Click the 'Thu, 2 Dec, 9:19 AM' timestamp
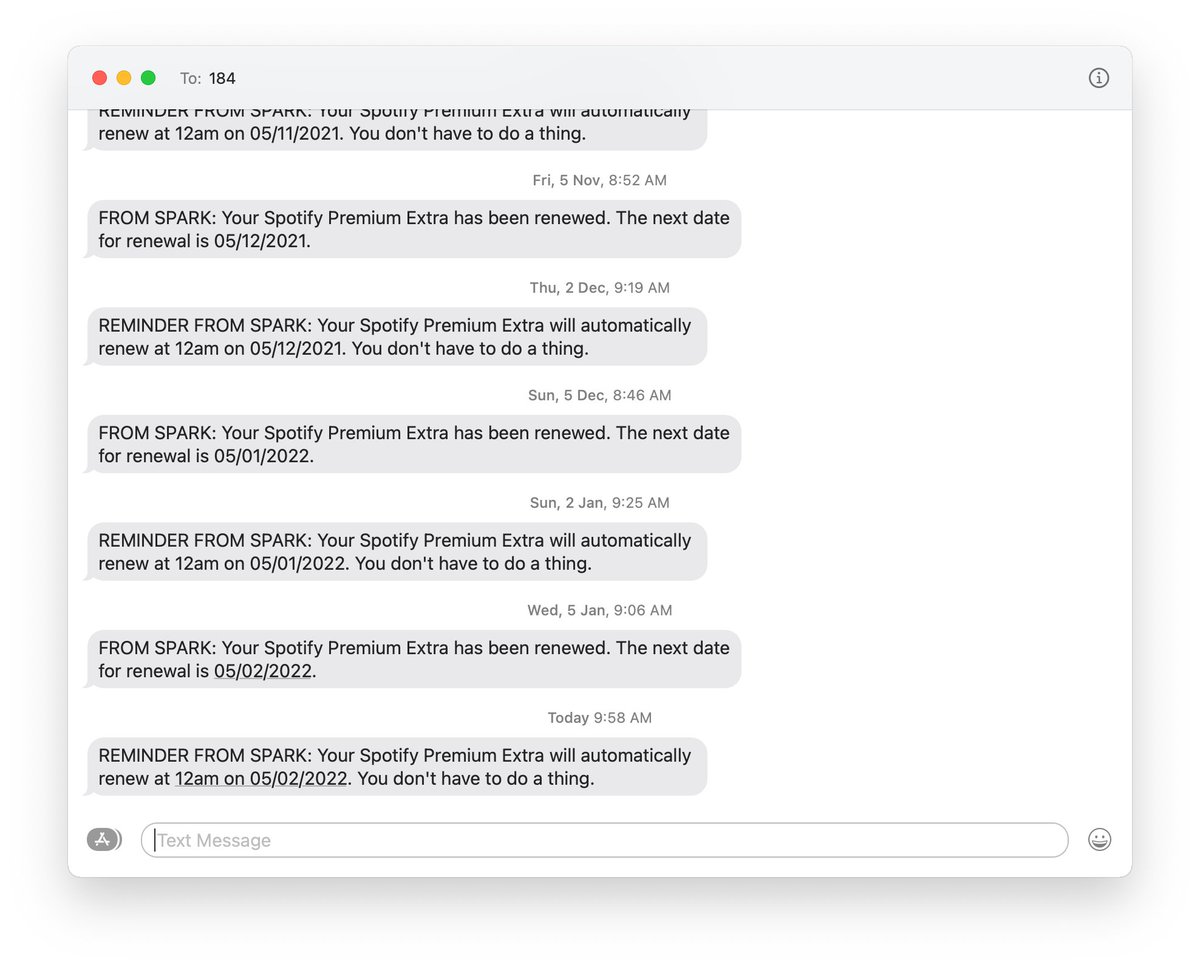The image size is (1200, 967). click(599, 288)
